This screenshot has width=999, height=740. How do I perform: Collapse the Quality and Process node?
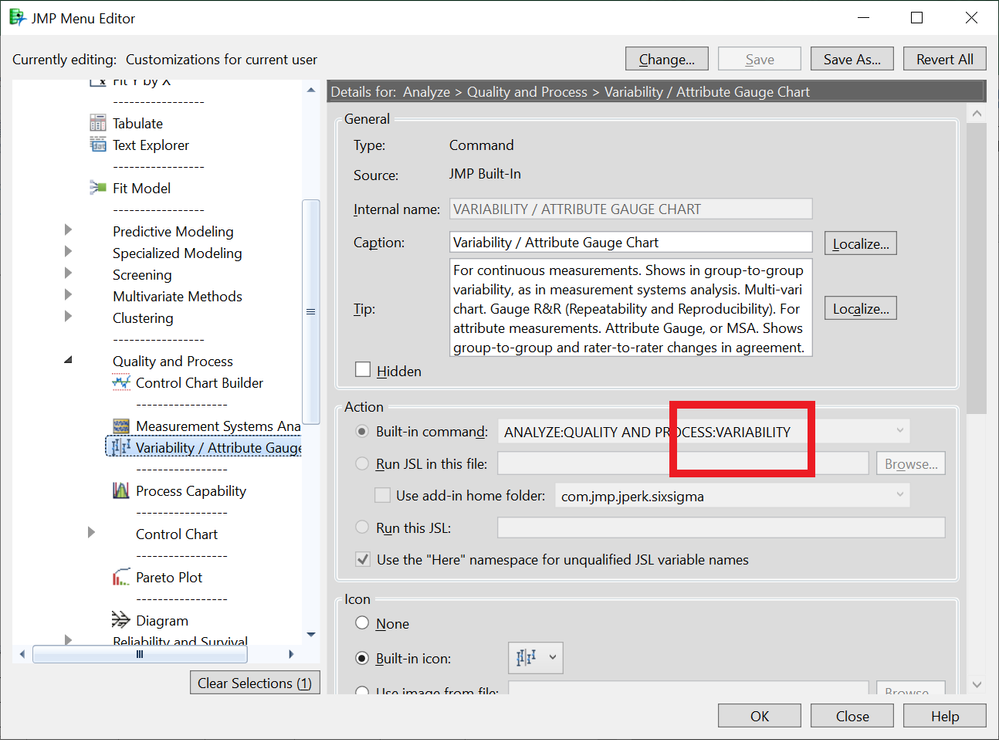[68, 360]
